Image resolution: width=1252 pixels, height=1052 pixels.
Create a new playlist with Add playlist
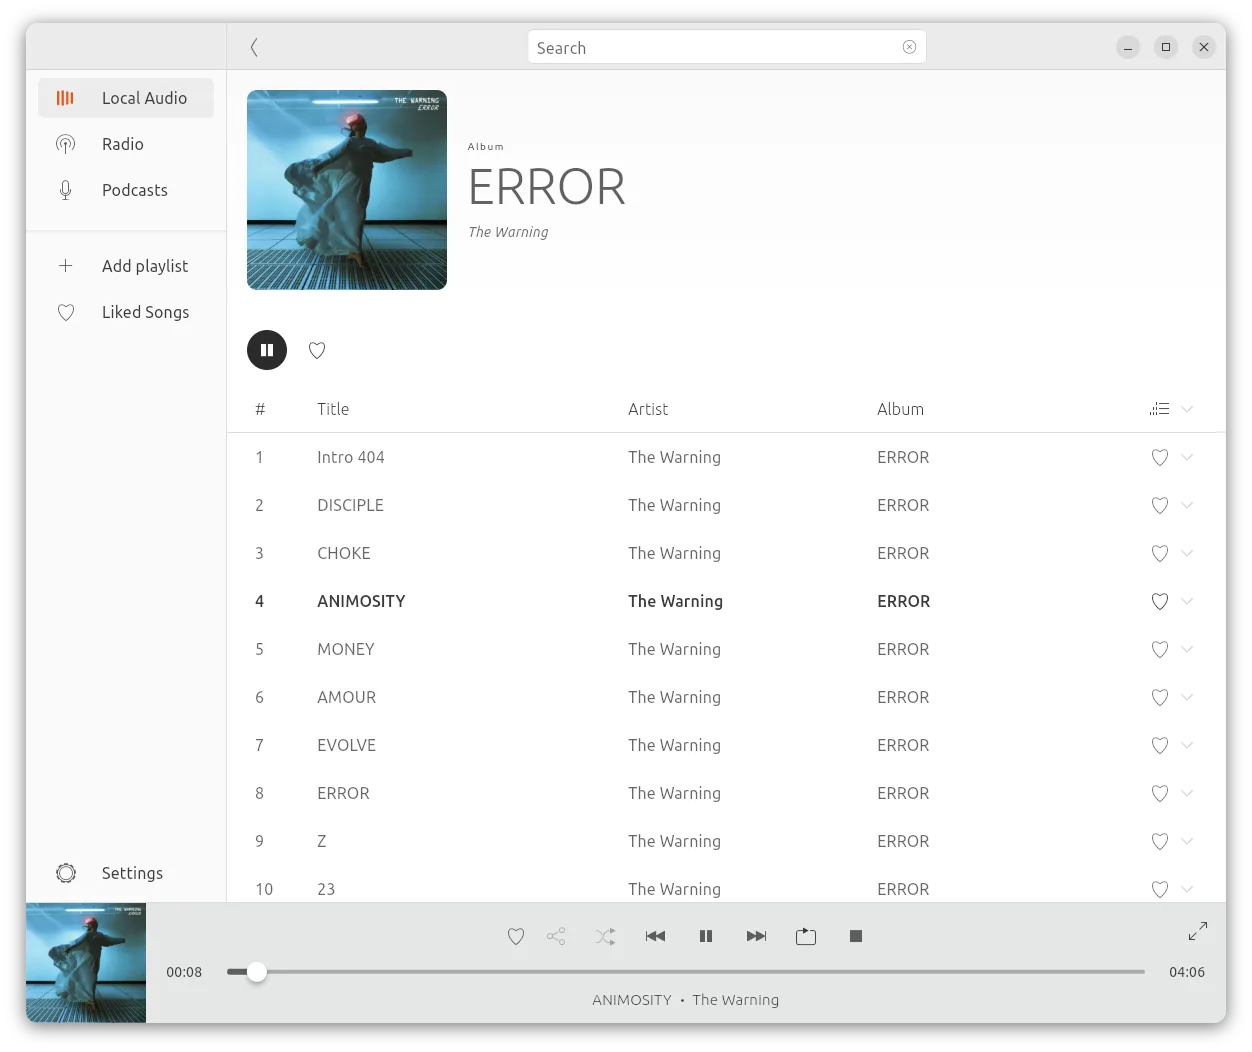click(x=144, y=266)
